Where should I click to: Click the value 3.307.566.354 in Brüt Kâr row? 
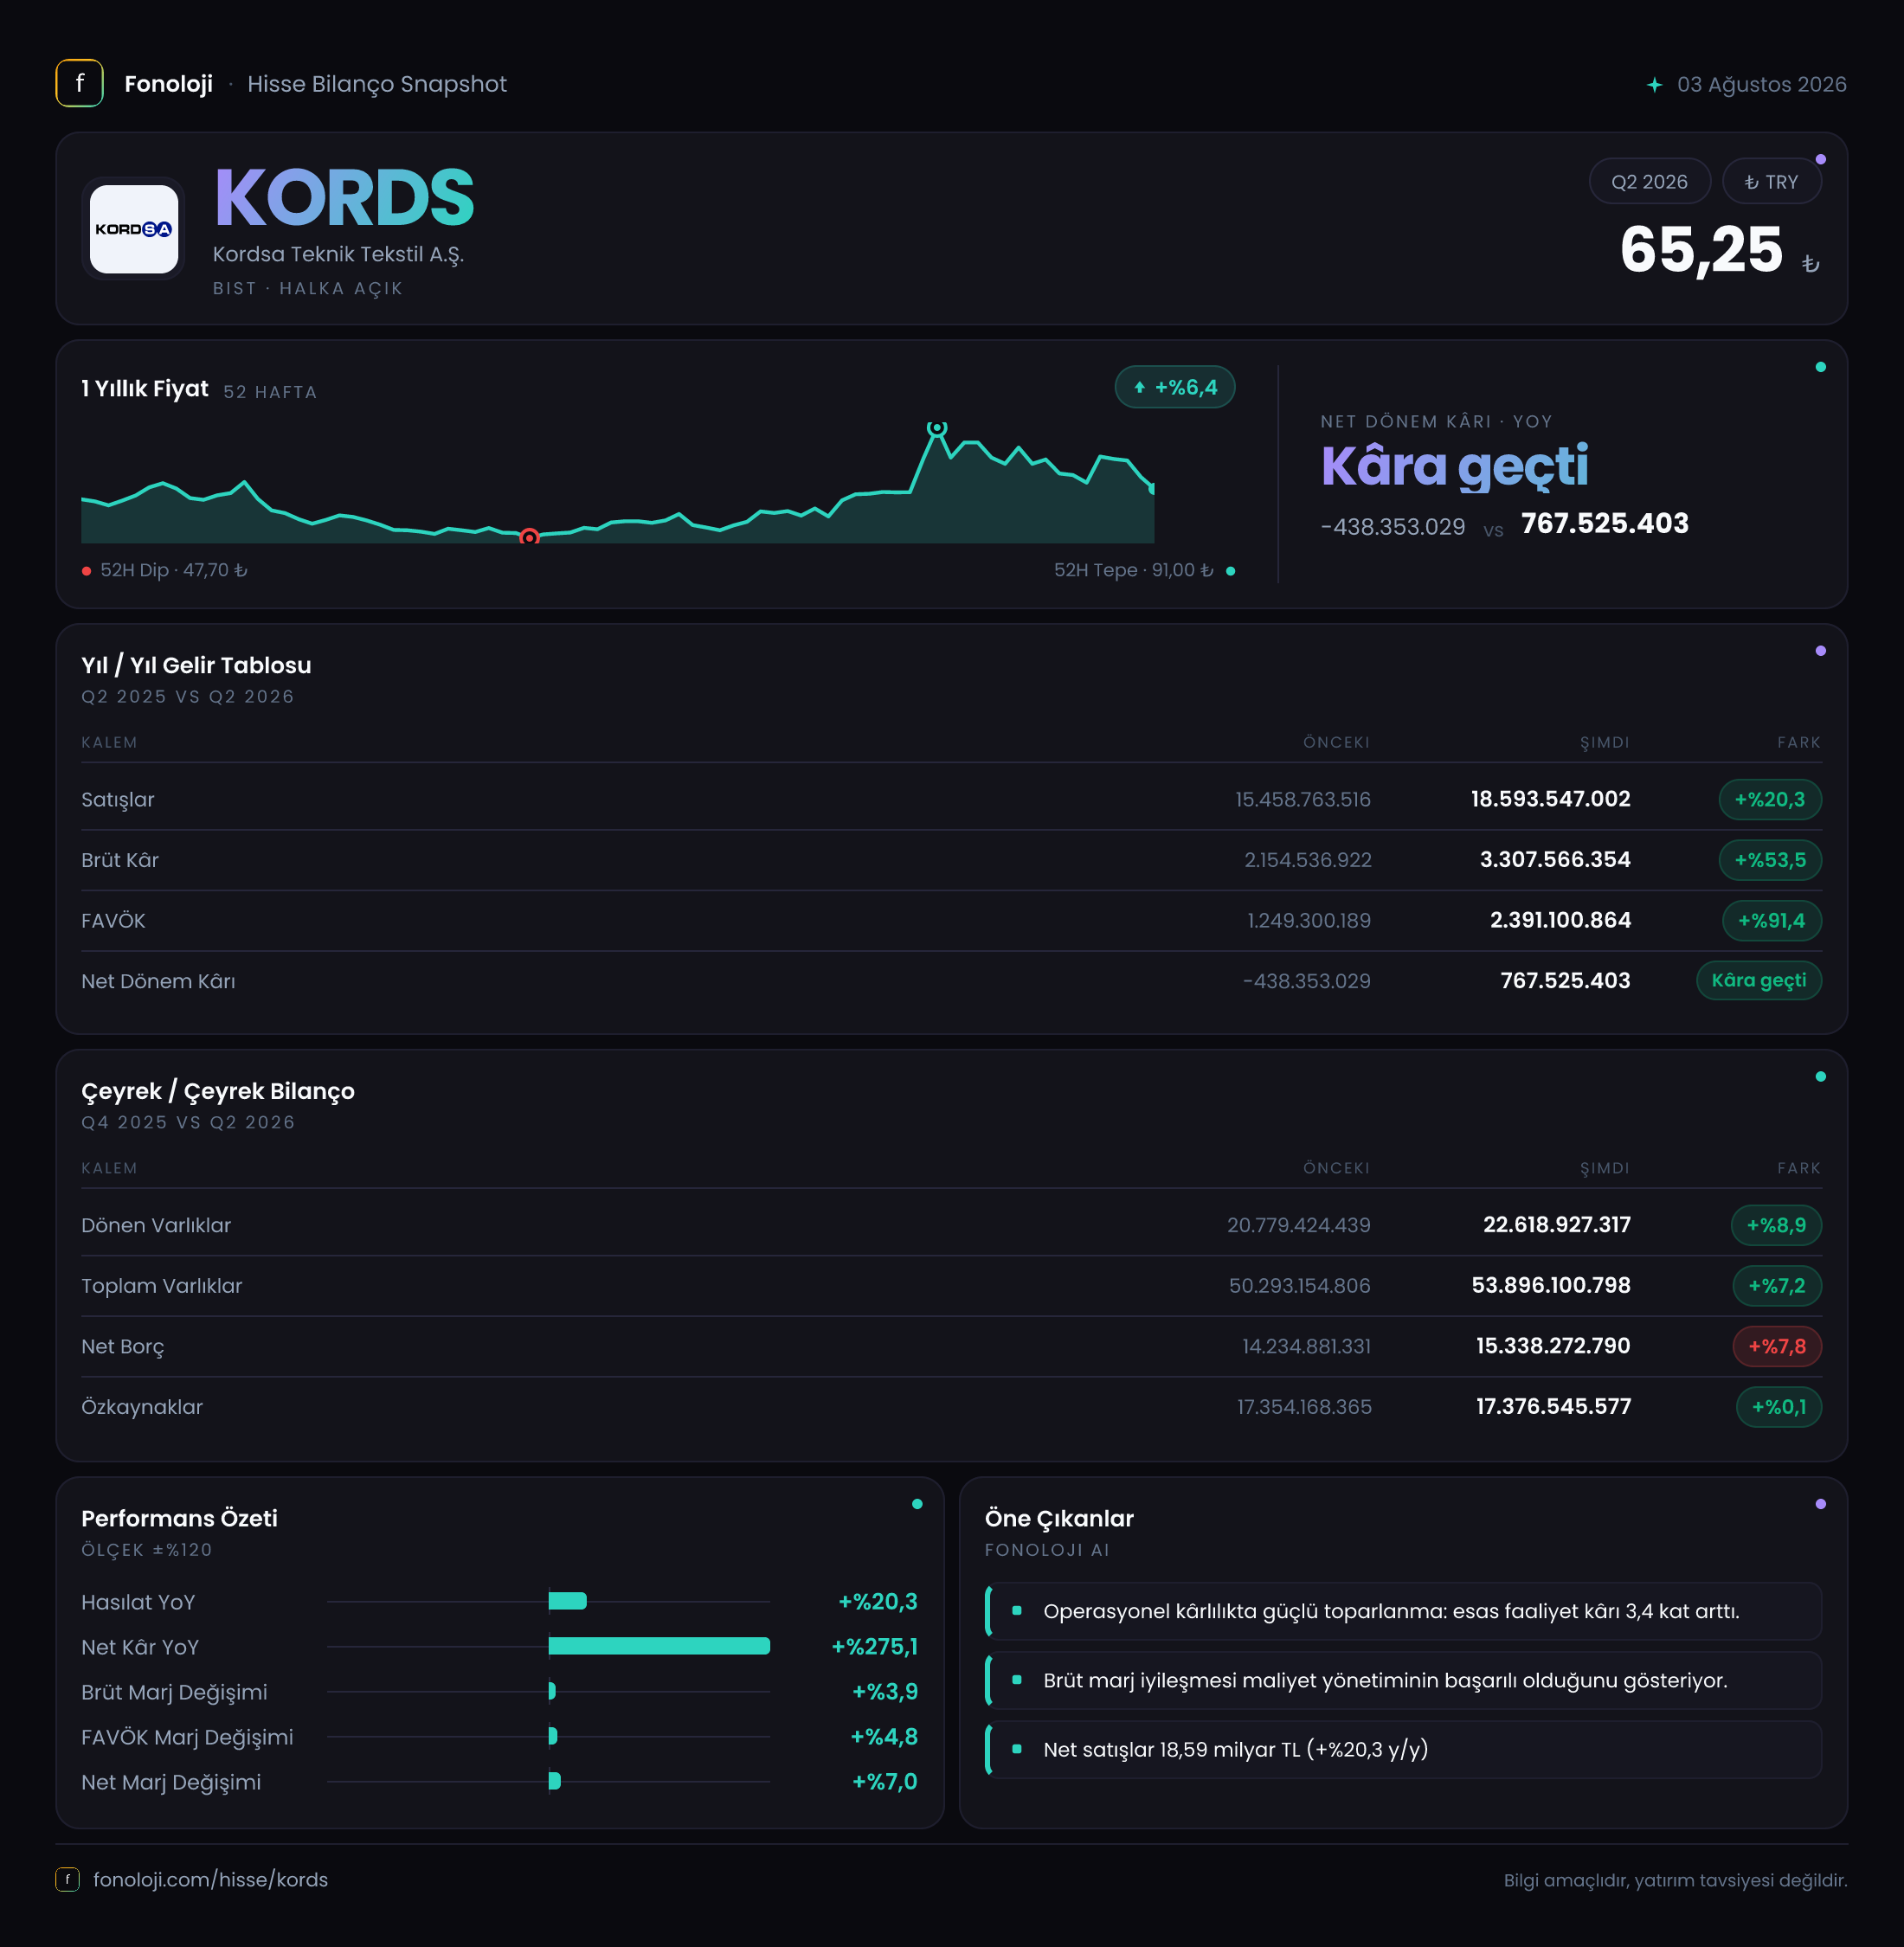coord(1554,859)
